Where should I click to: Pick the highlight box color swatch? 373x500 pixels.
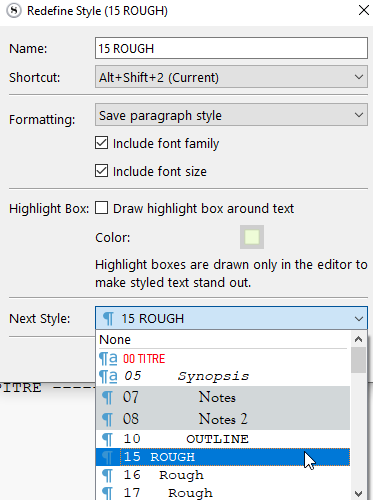pos(252,237)
